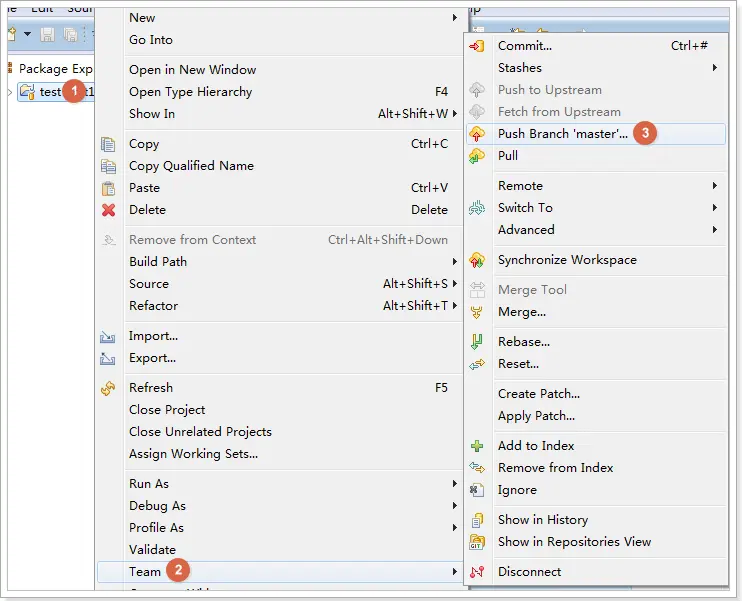Choose Refactor menu entry
Image resolution: width=742 pixels, height=601 pixels.
pos(280,306)
